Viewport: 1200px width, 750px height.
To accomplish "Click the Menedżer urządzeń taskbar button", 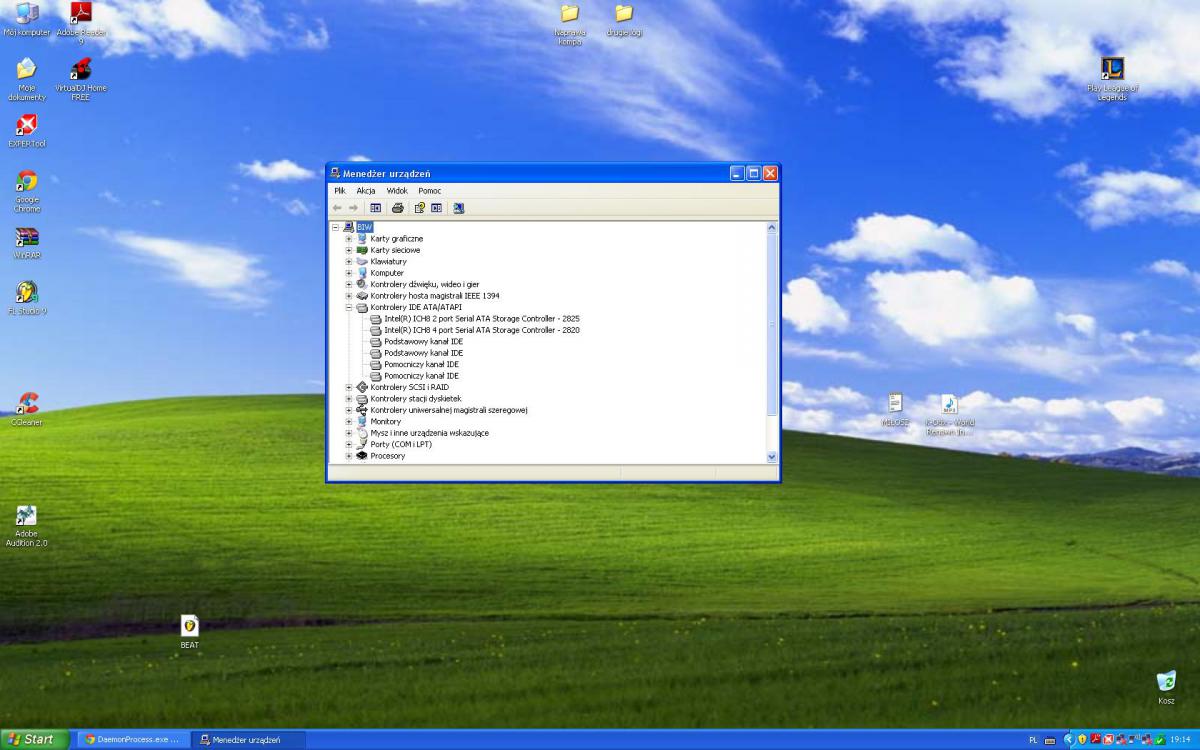I will (247, 740).
